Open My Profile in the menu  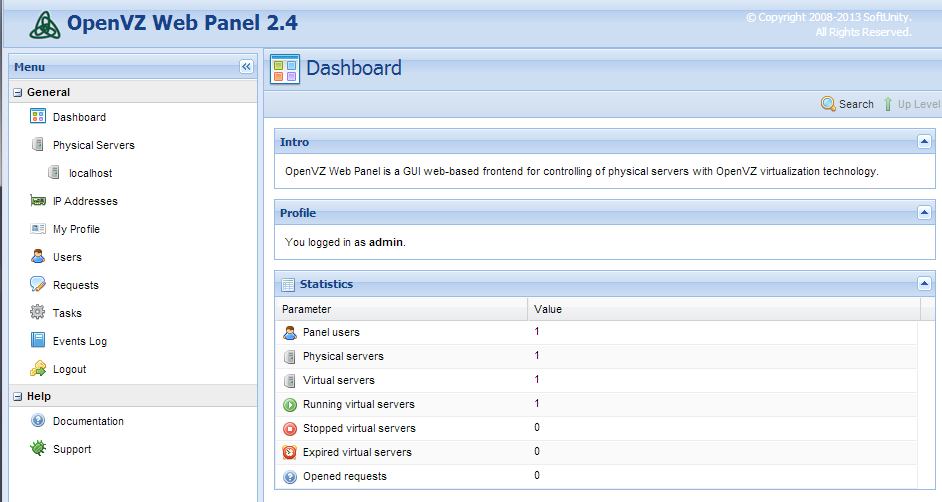76,229
